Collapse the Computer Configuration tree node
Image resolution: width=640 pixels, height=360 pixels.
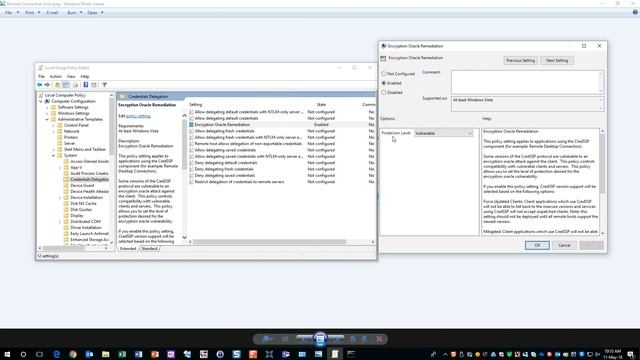pos(41,101)
